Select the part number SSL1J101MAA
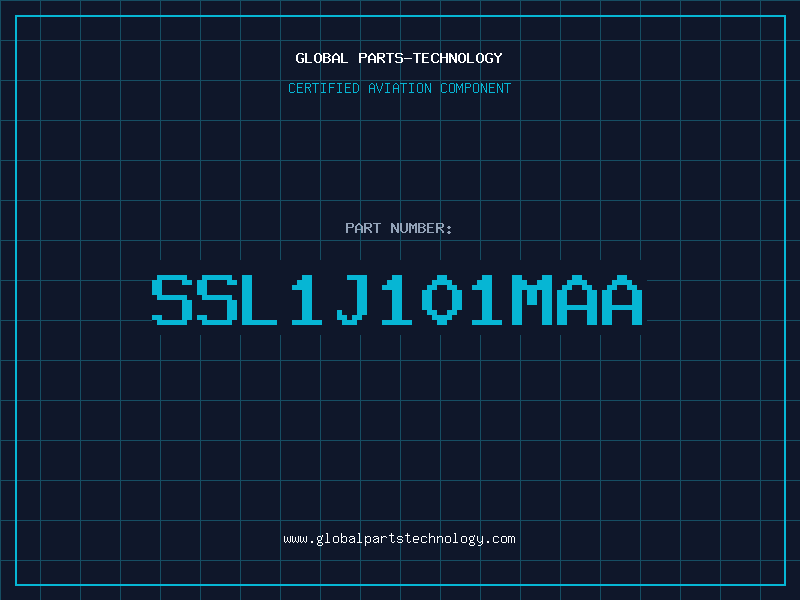 click(x=397, y=300)
